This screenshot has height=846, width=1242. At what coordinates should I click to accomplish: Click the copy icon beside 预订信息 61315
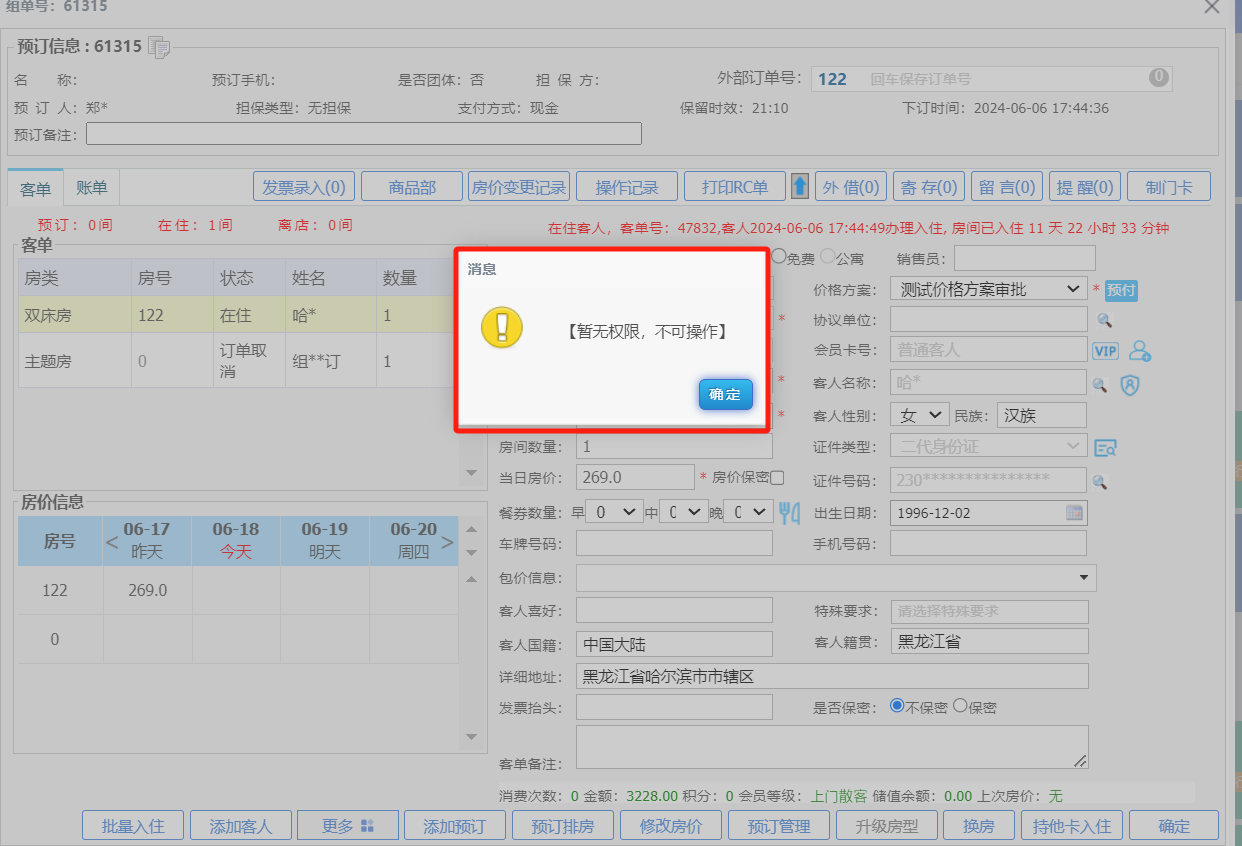tap(159, 46)
